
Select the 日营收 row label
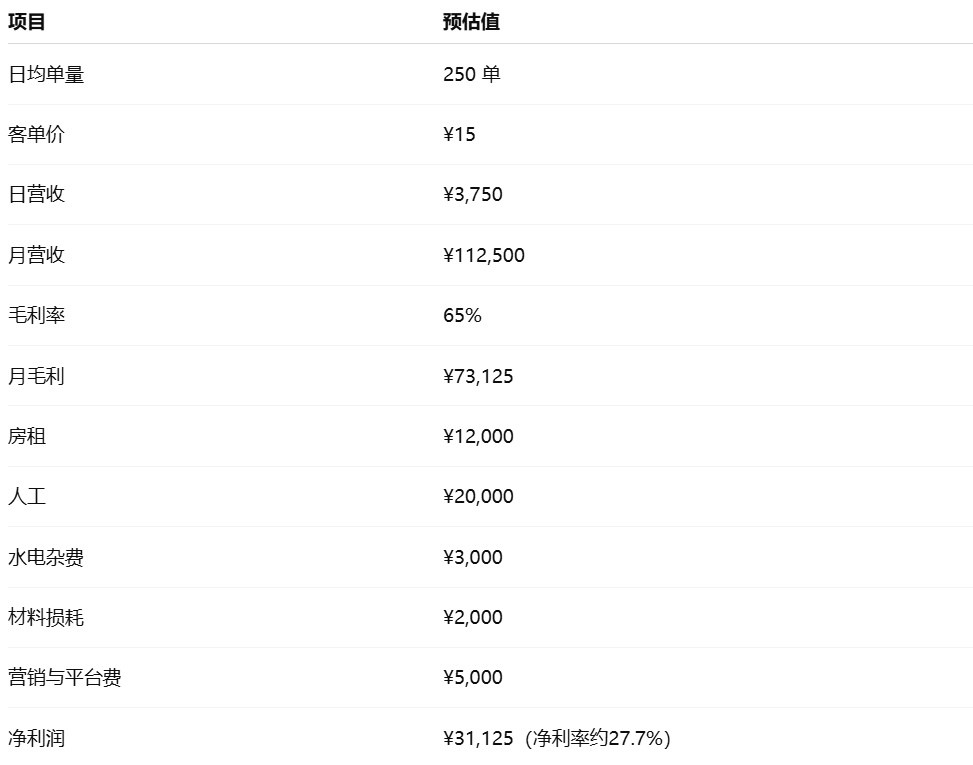pos(36,195)
